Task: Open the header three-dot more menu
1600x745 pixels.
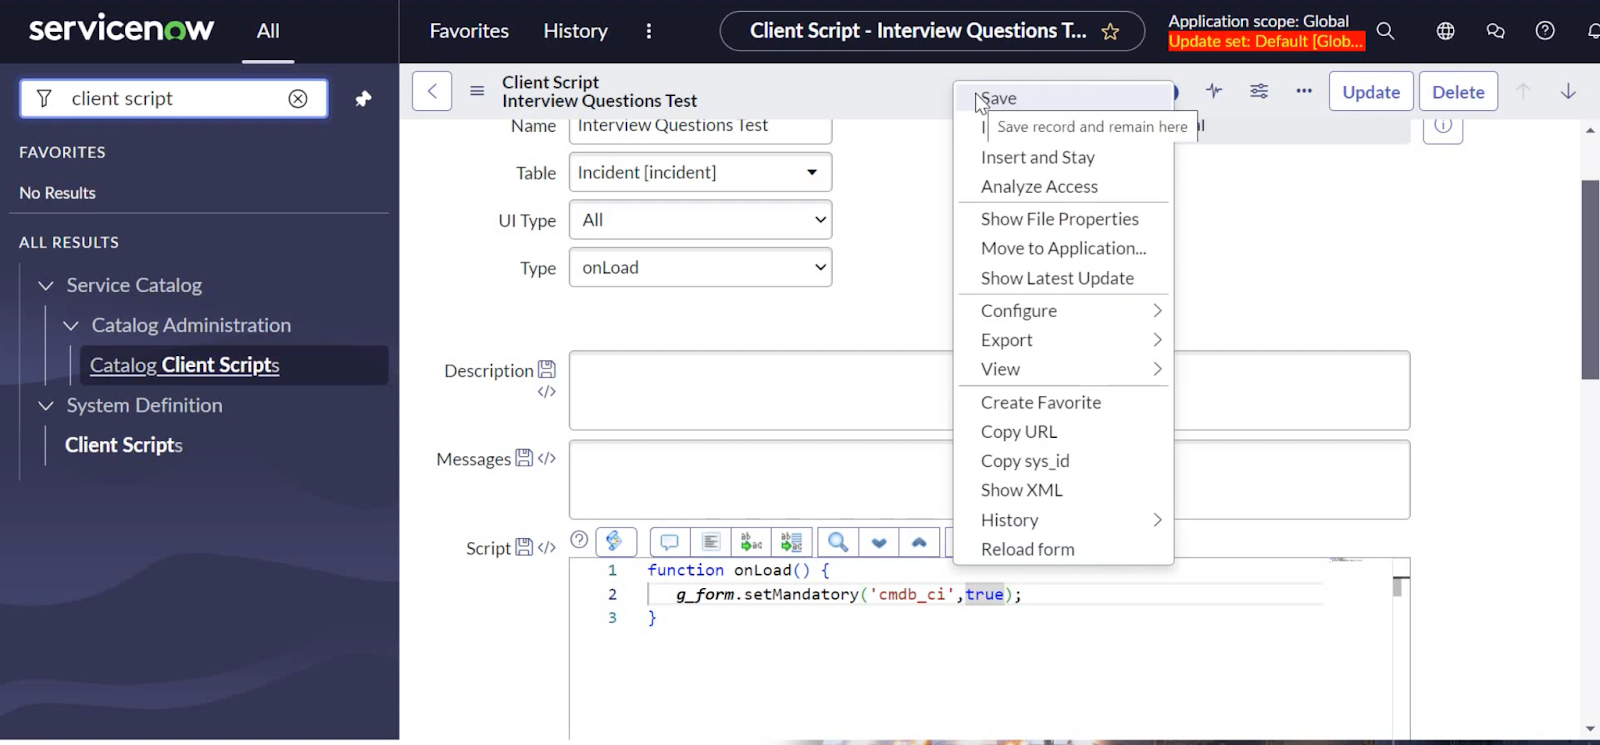Action: (649, 31)
